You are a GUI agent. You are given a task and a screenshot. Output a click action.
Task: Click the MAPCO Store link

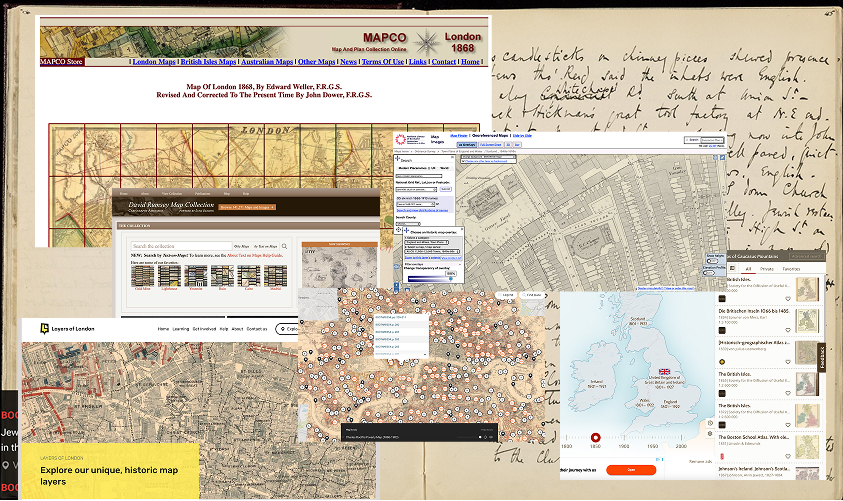click(61, 62)
